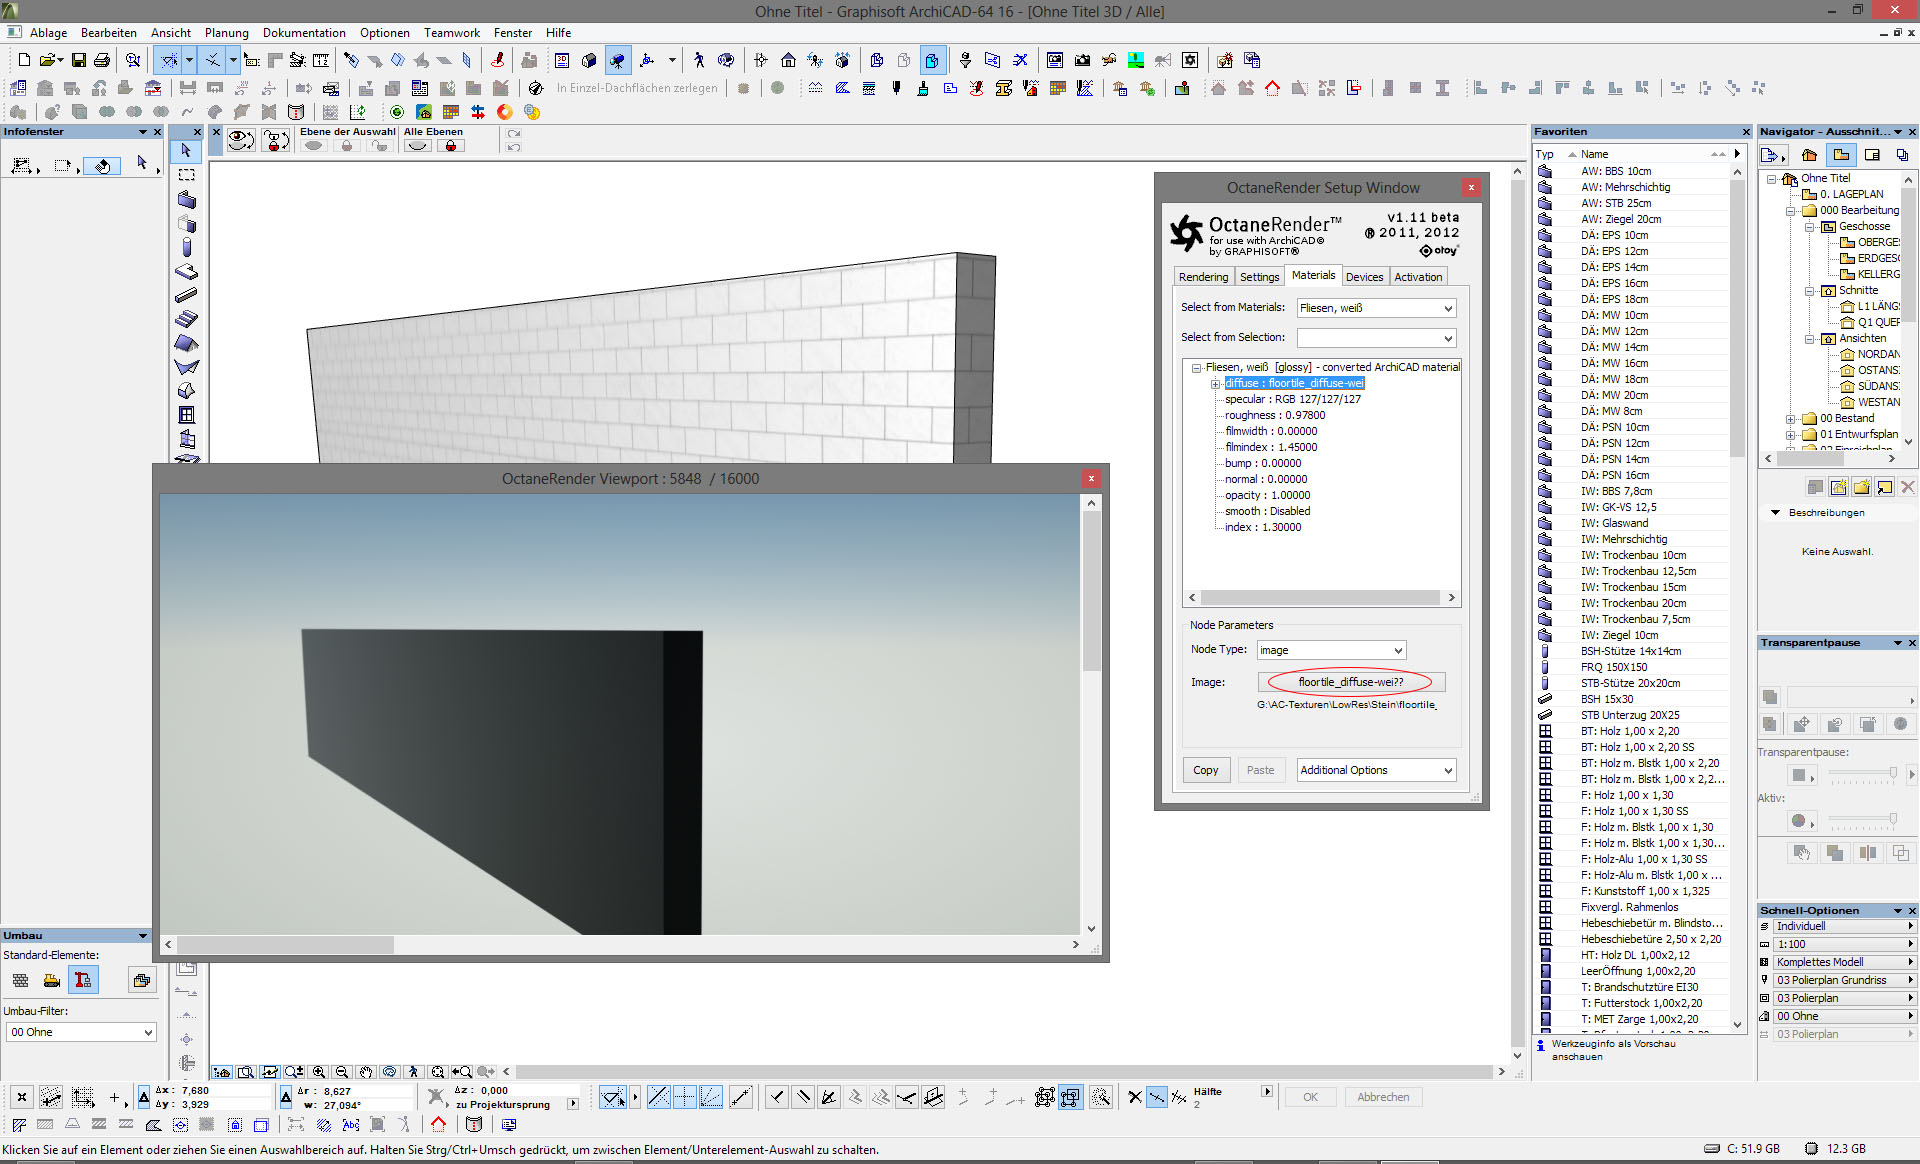The height and width of the screenshot is (1164, 1920).
Task: Click the floortile_diffuse image button
Action: tap(1350, 682)
